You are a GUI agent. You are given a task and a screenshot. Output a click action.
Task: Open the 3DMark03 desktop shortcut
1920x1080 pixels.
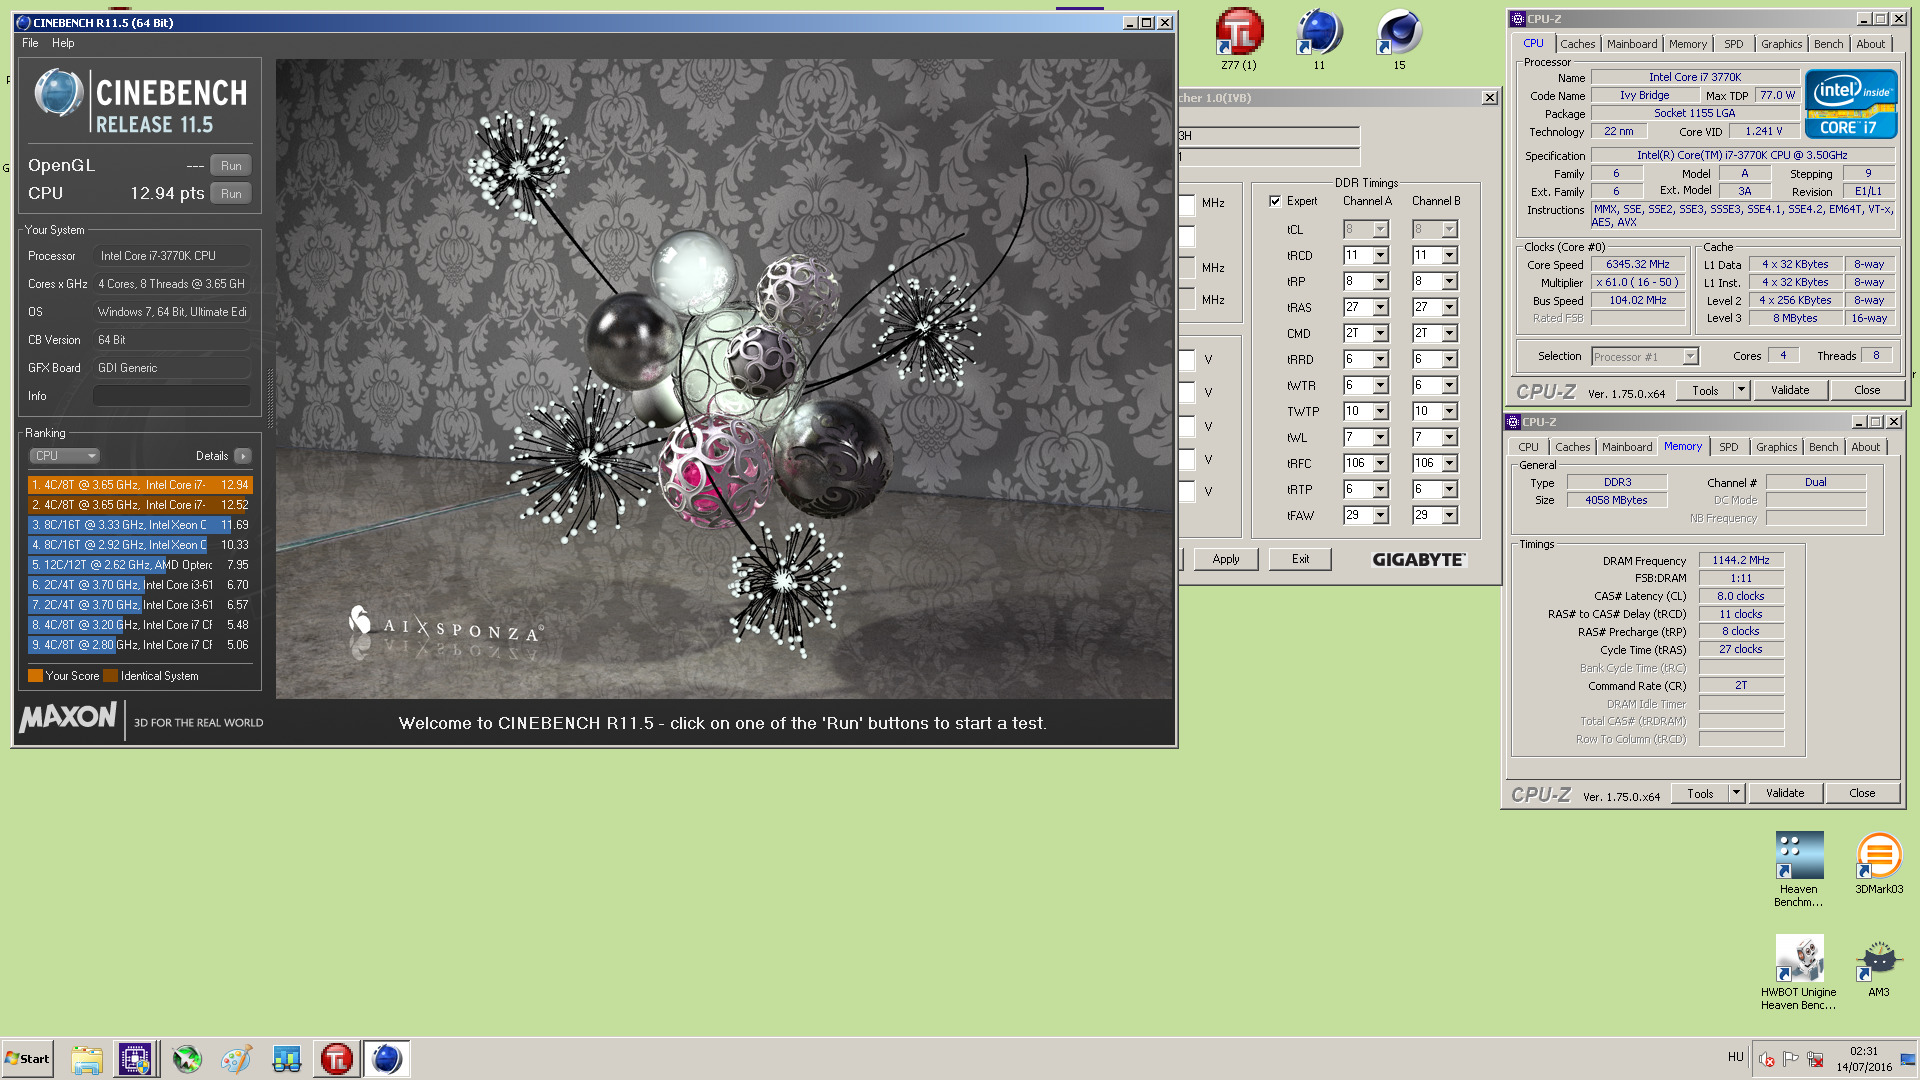tap(1879, 863)
